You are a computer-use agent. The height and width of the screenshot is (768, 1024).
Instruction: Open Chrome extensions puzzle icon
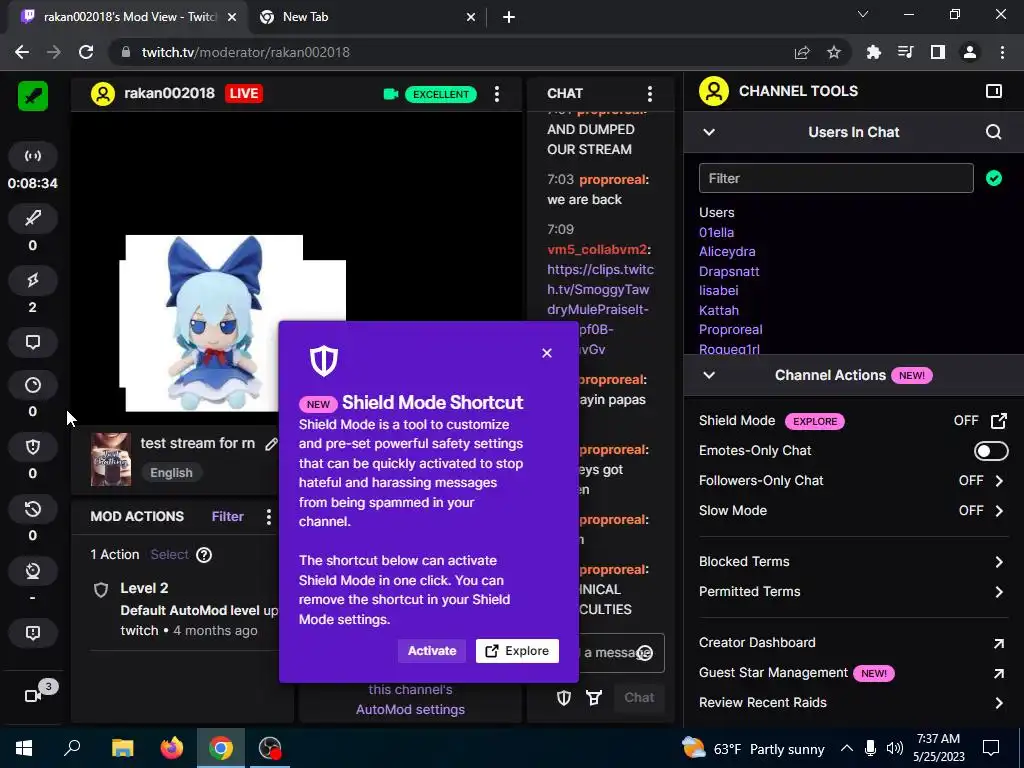[x=873, y=52]
